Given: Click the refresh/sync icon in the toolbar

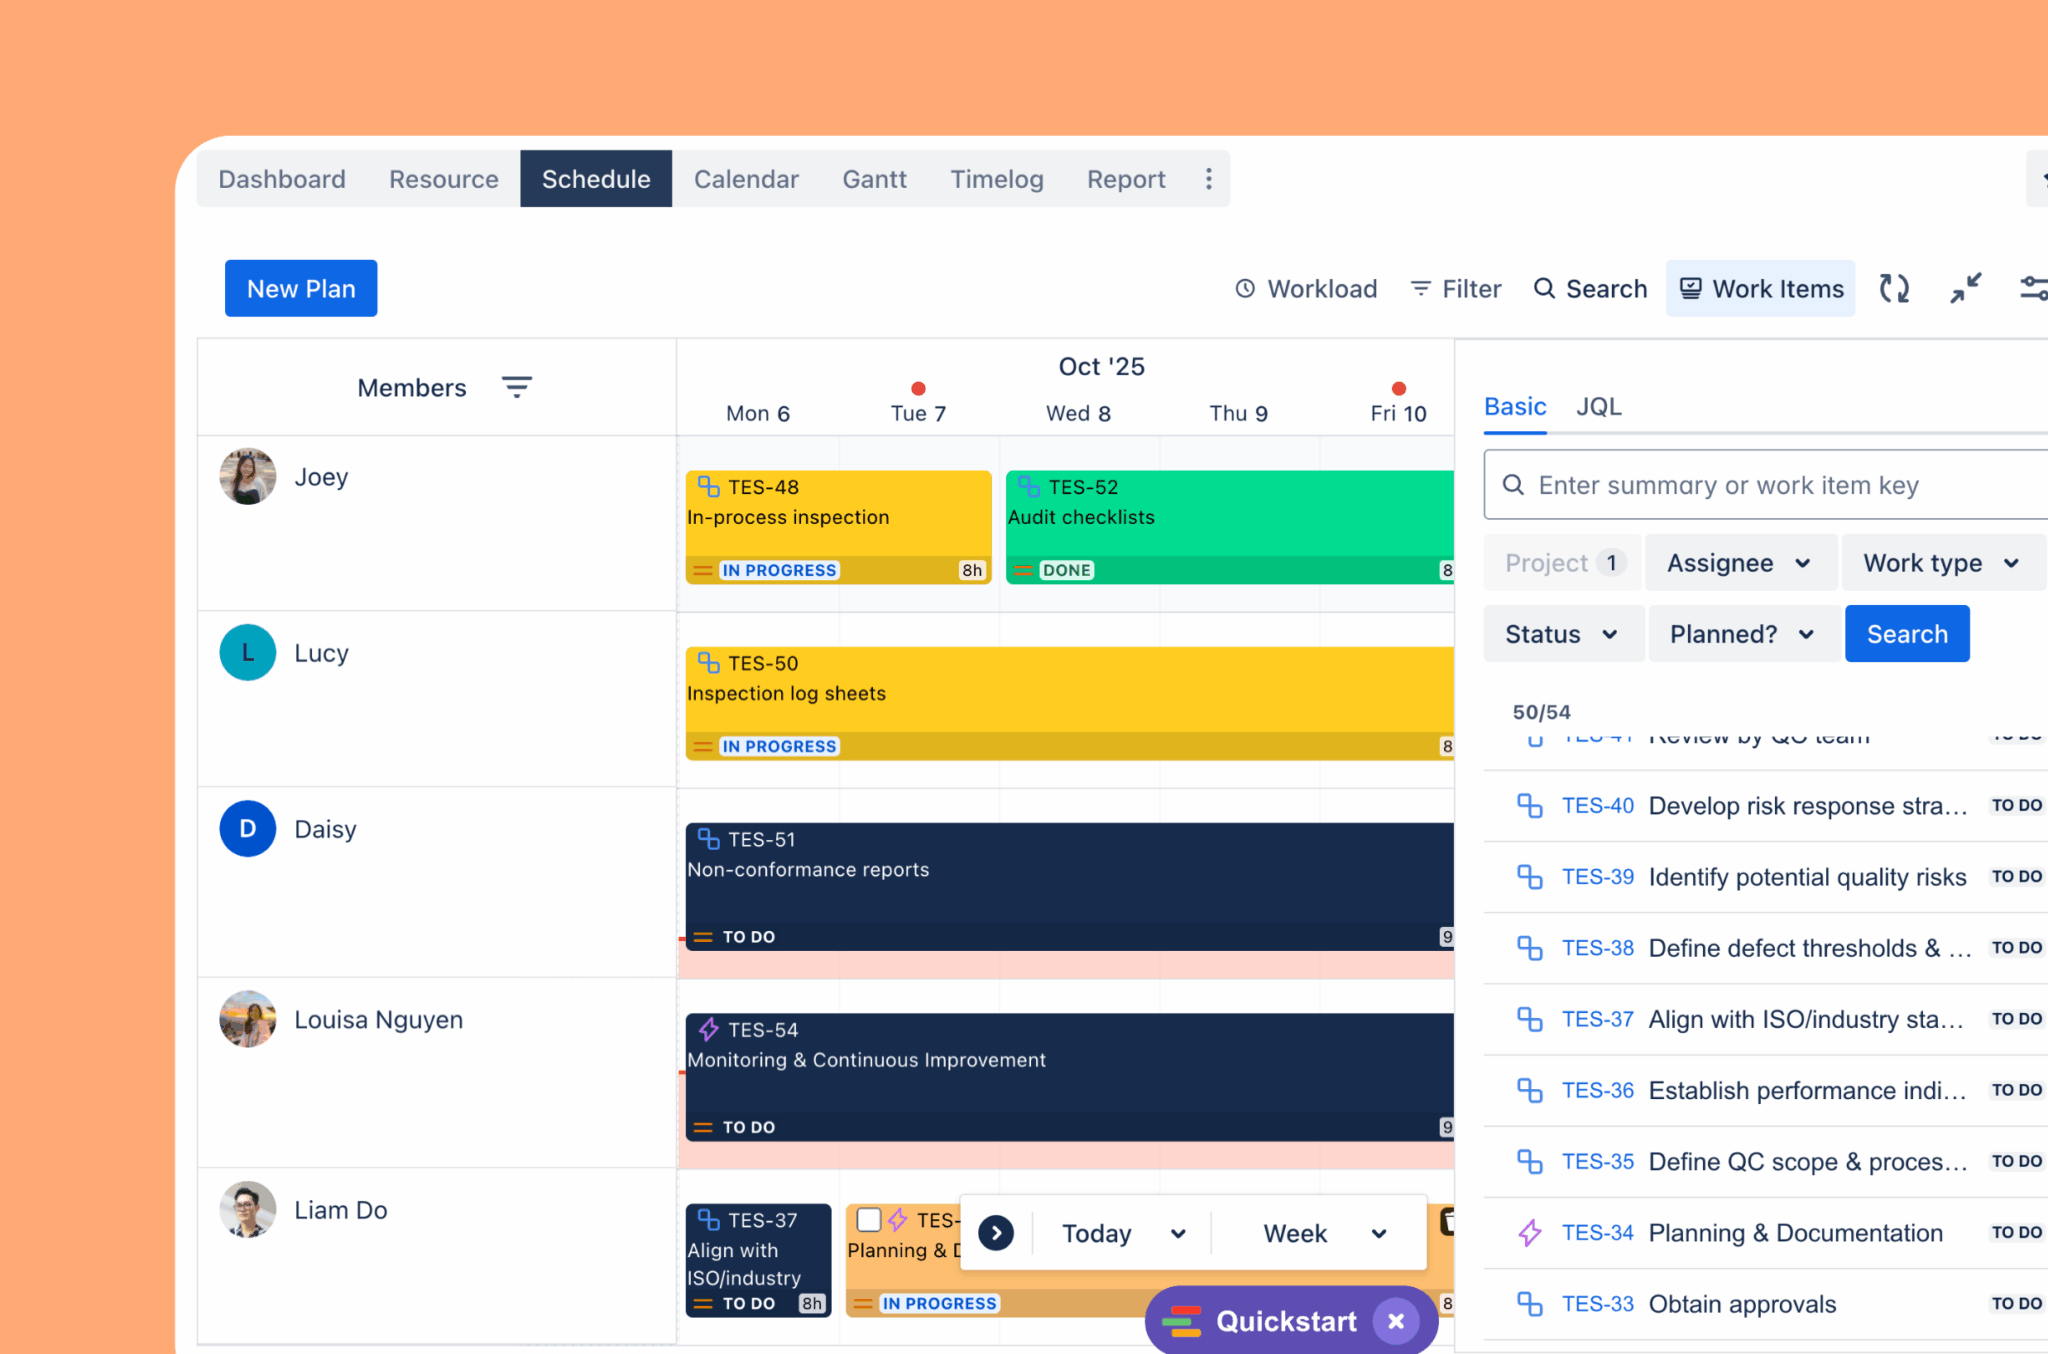Looking at the screenshot, I should coord(1894,288).
